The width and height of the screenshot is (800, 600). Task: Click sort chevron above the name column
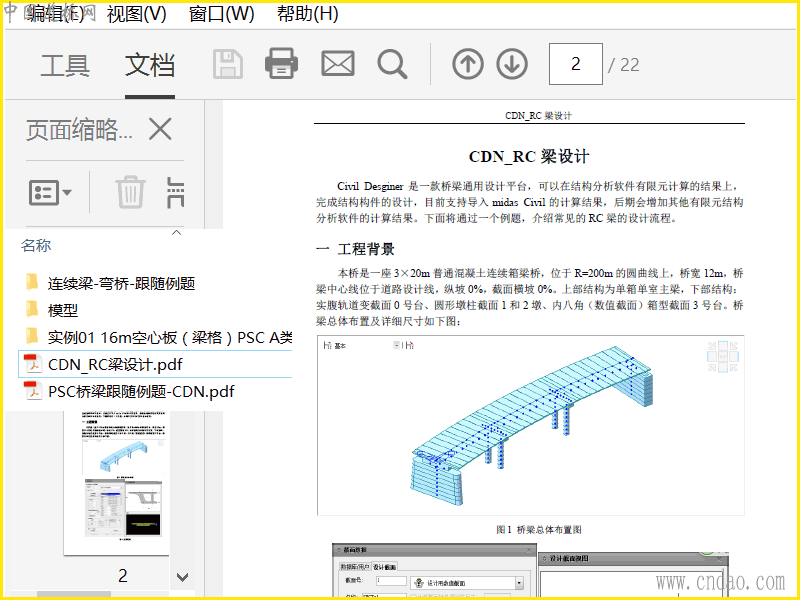click(177, 233)
